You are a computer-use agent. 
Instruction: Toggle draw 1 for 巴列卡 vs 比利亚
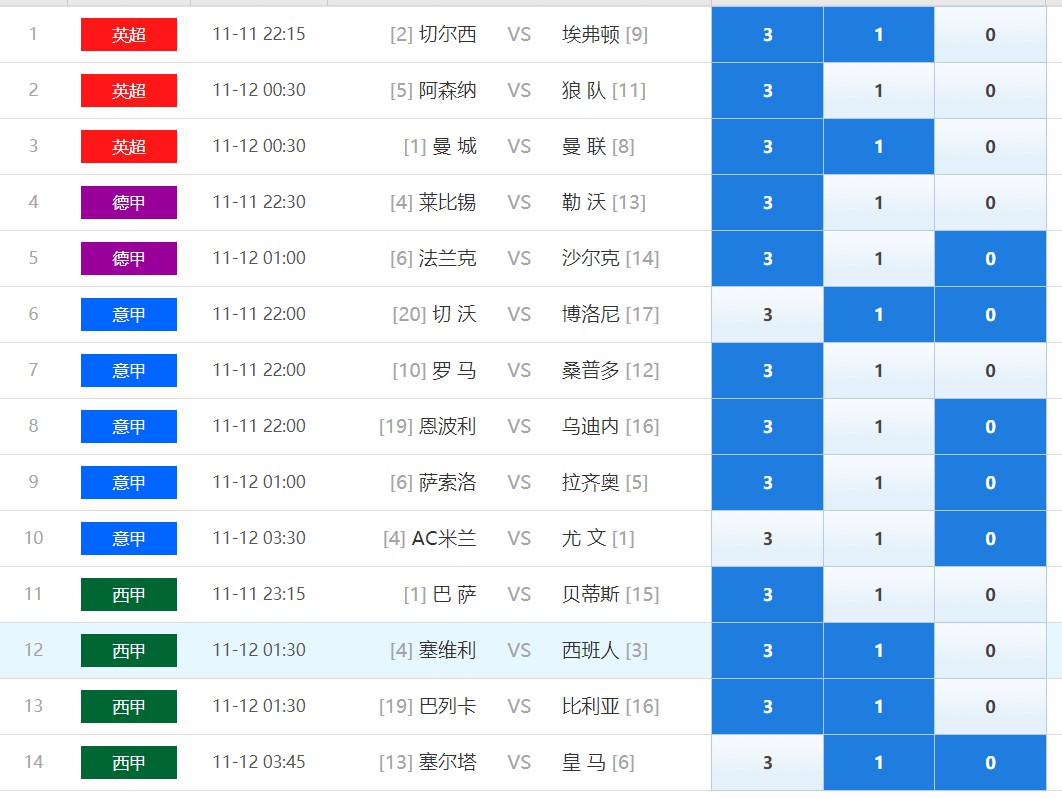(x=878, y=706)
